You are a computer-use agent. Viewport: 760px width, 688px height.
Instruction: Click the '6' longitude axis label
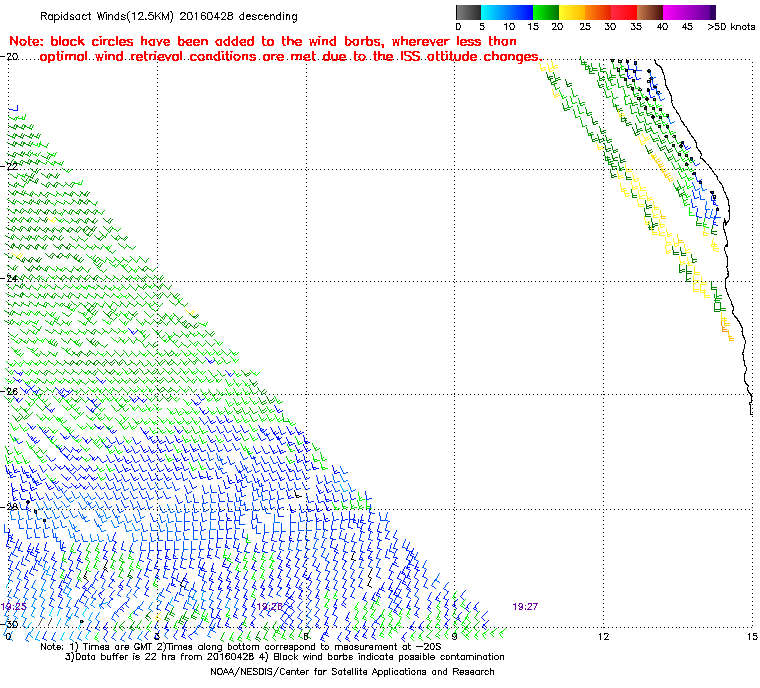[x=306, y=636]
